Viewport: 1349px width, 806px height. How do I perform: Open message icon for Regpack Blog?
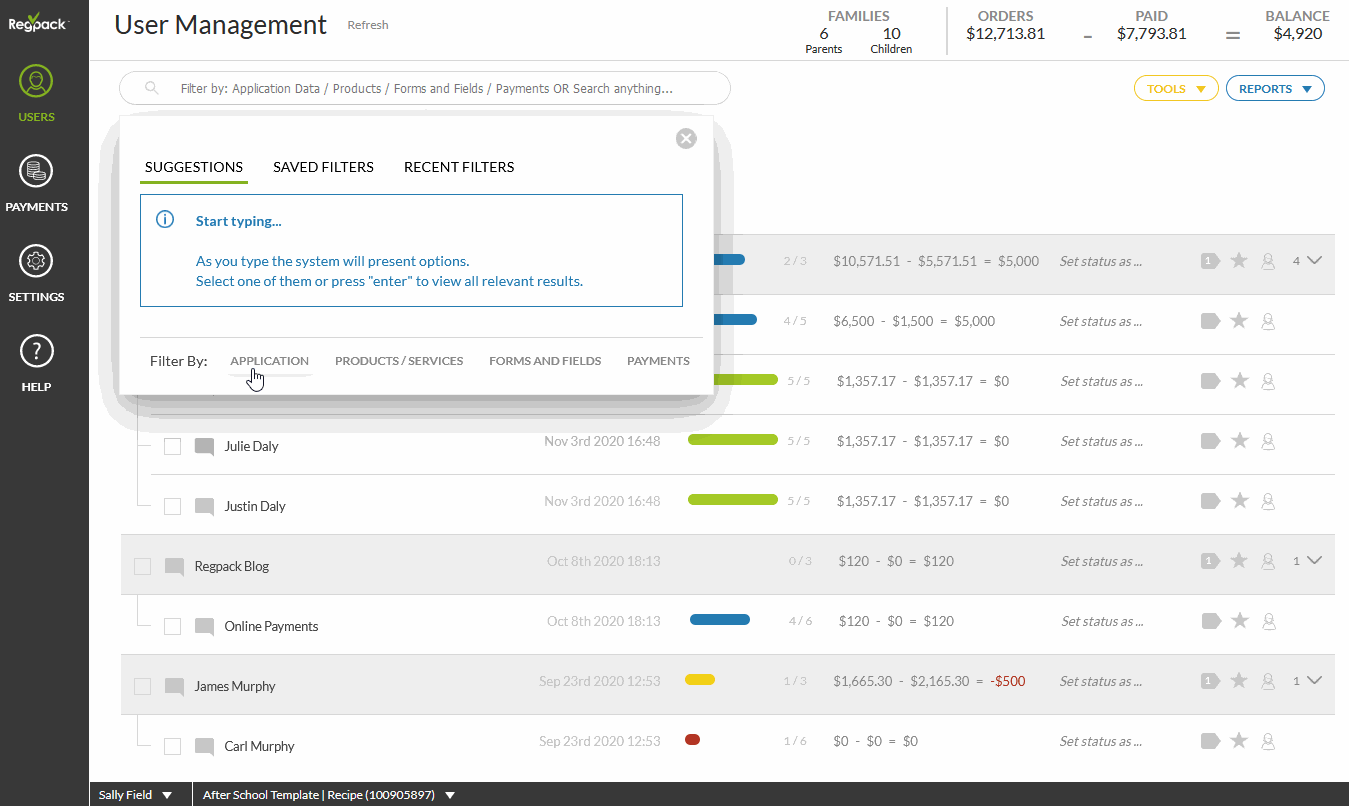pyautogui.click(x=174, y=567)
